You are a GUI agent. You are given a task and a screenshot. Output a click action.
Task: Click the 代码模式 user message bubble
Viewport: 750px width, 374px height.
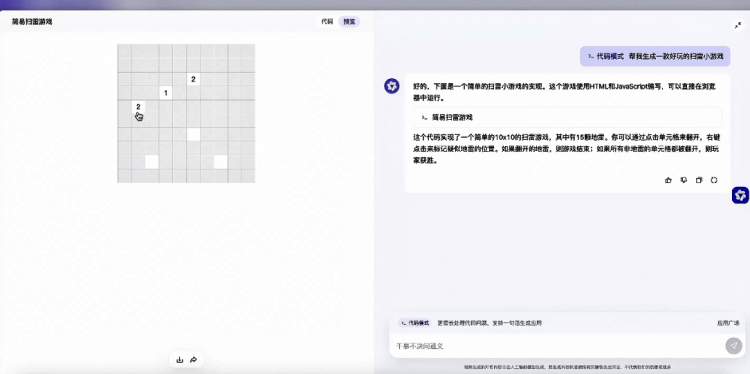coord(655,56)
